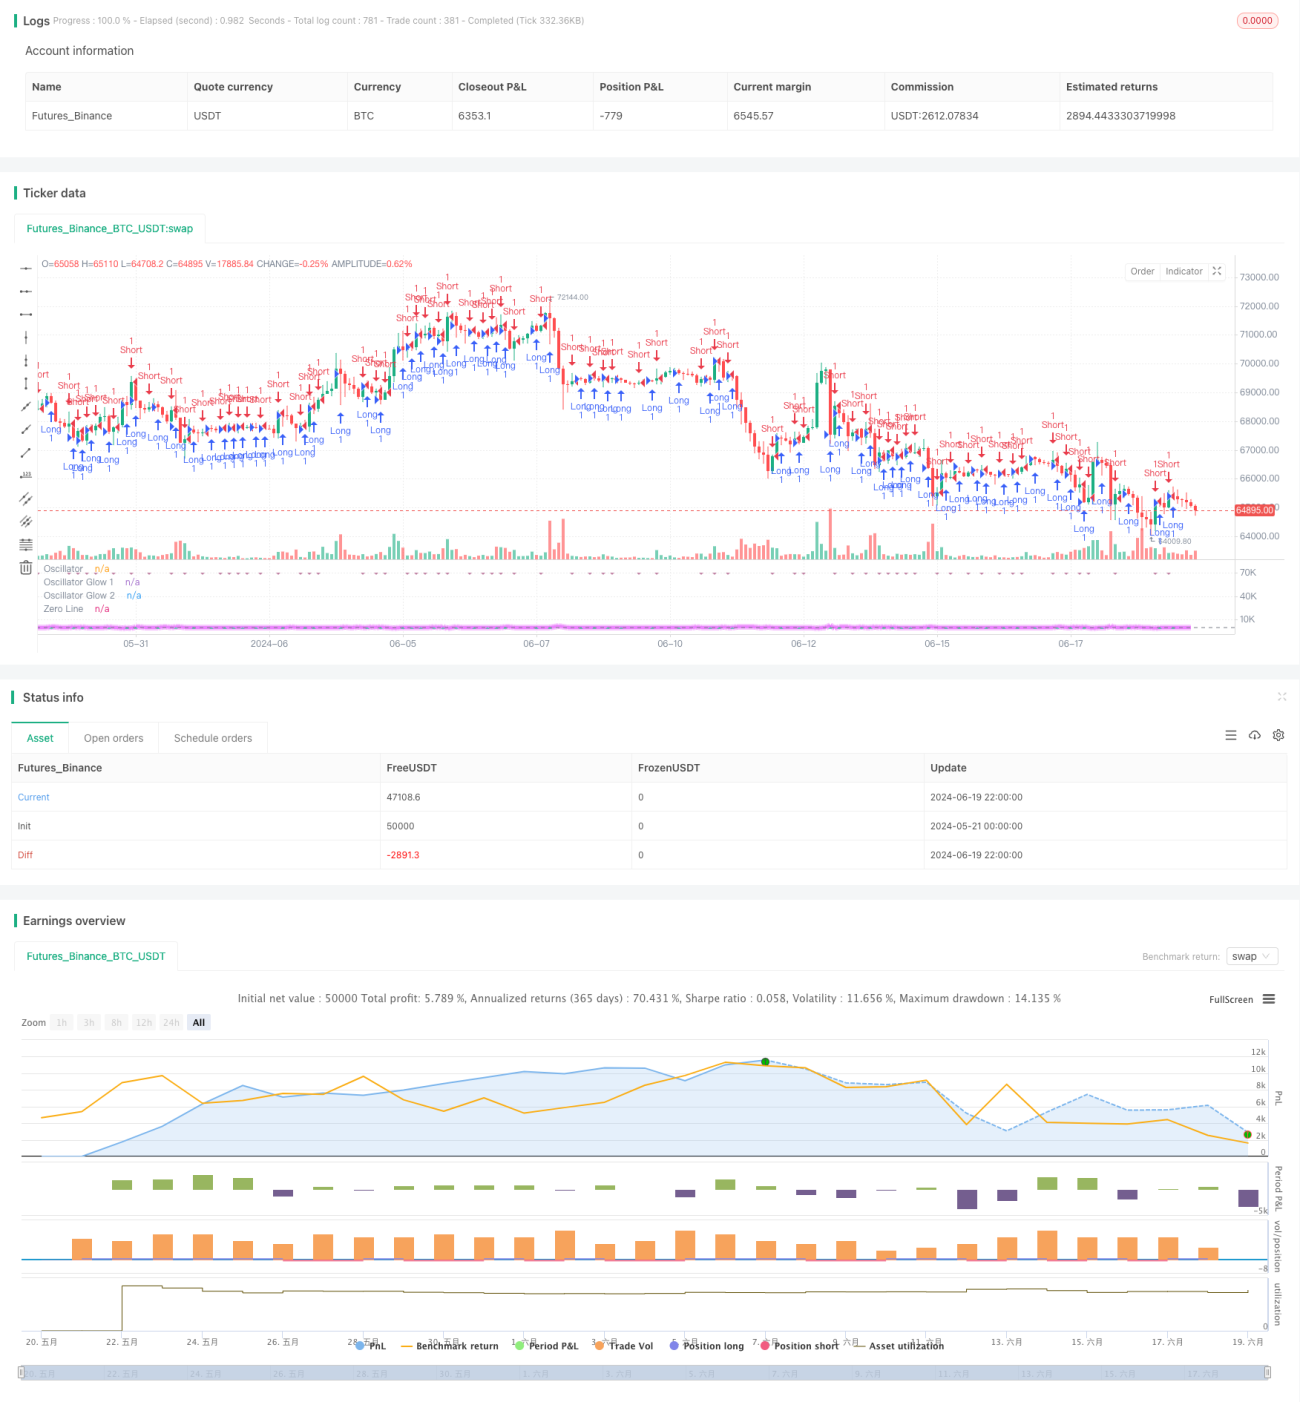Click the Current link in the asset table
This screenshot has width=1300, height=1402.
(x=33, y=797)
